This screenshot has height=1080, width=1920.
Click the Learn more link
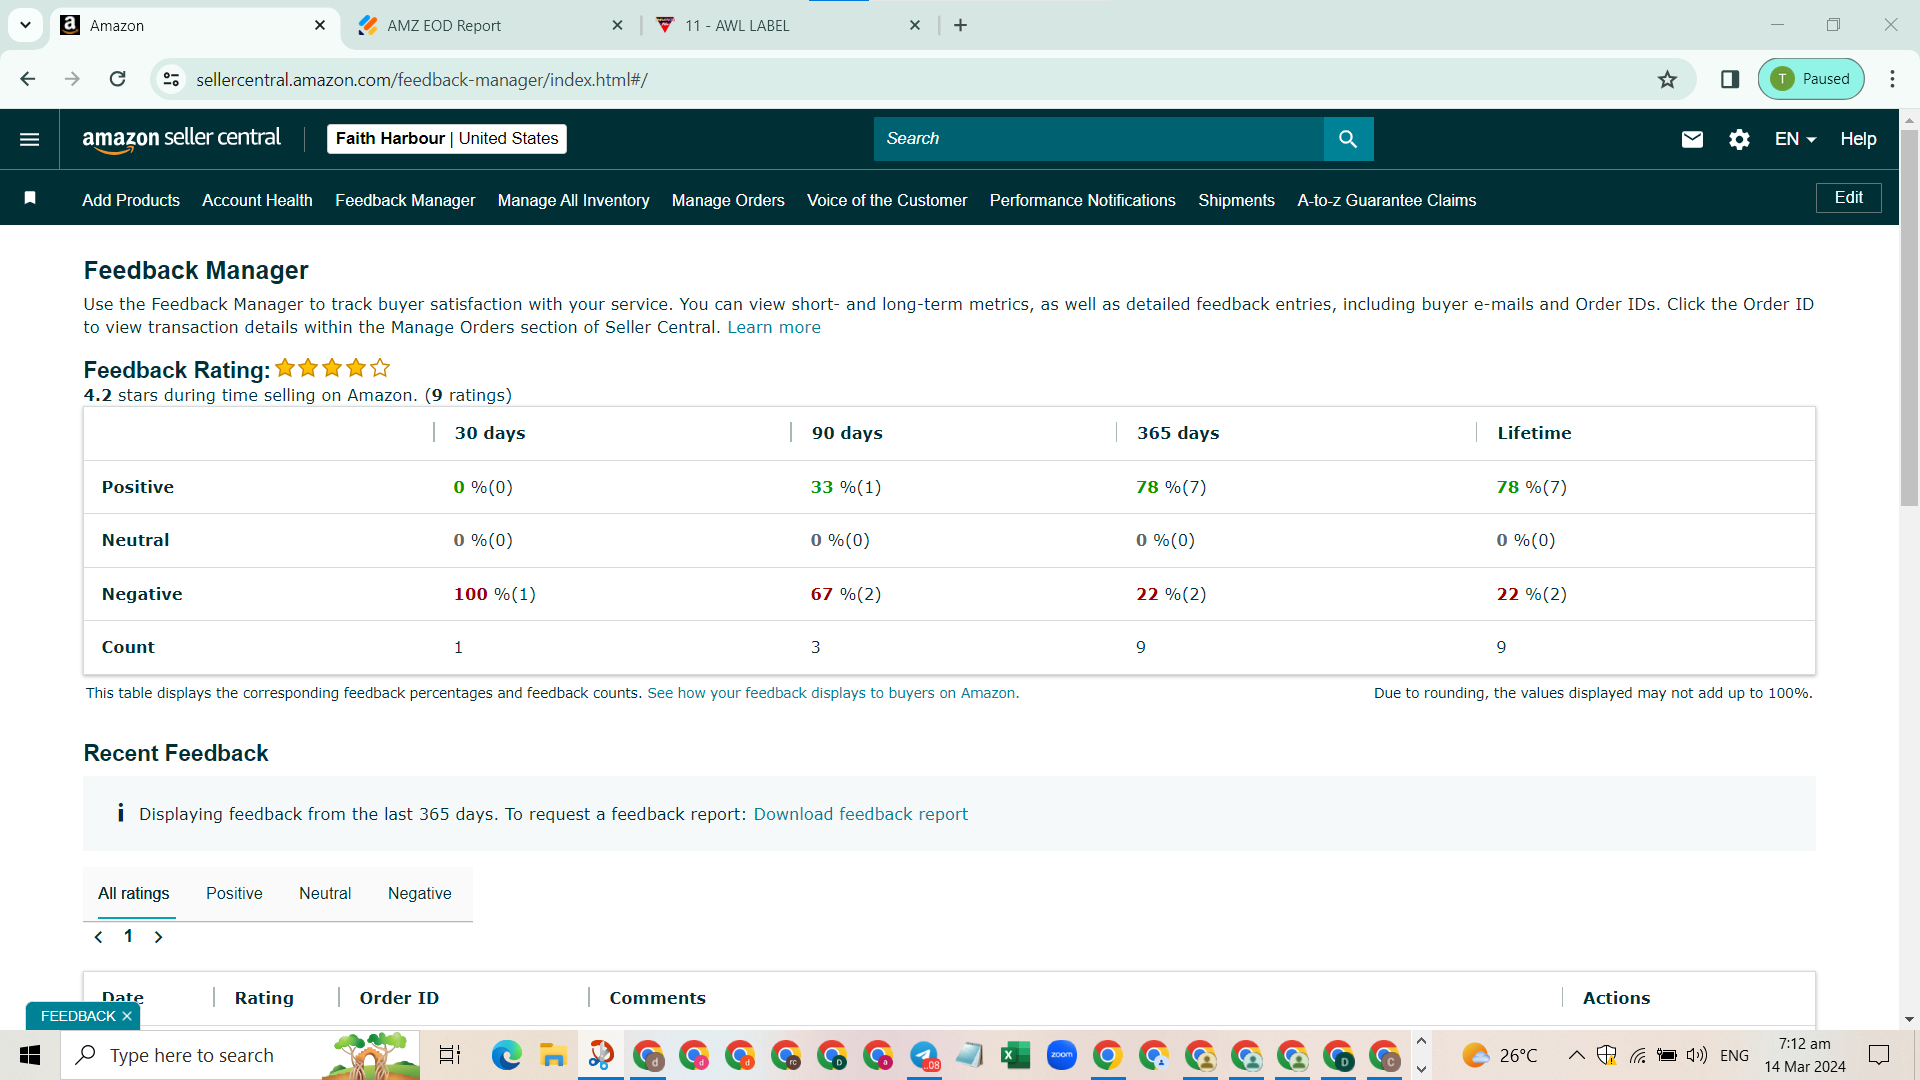coord(774,327)
